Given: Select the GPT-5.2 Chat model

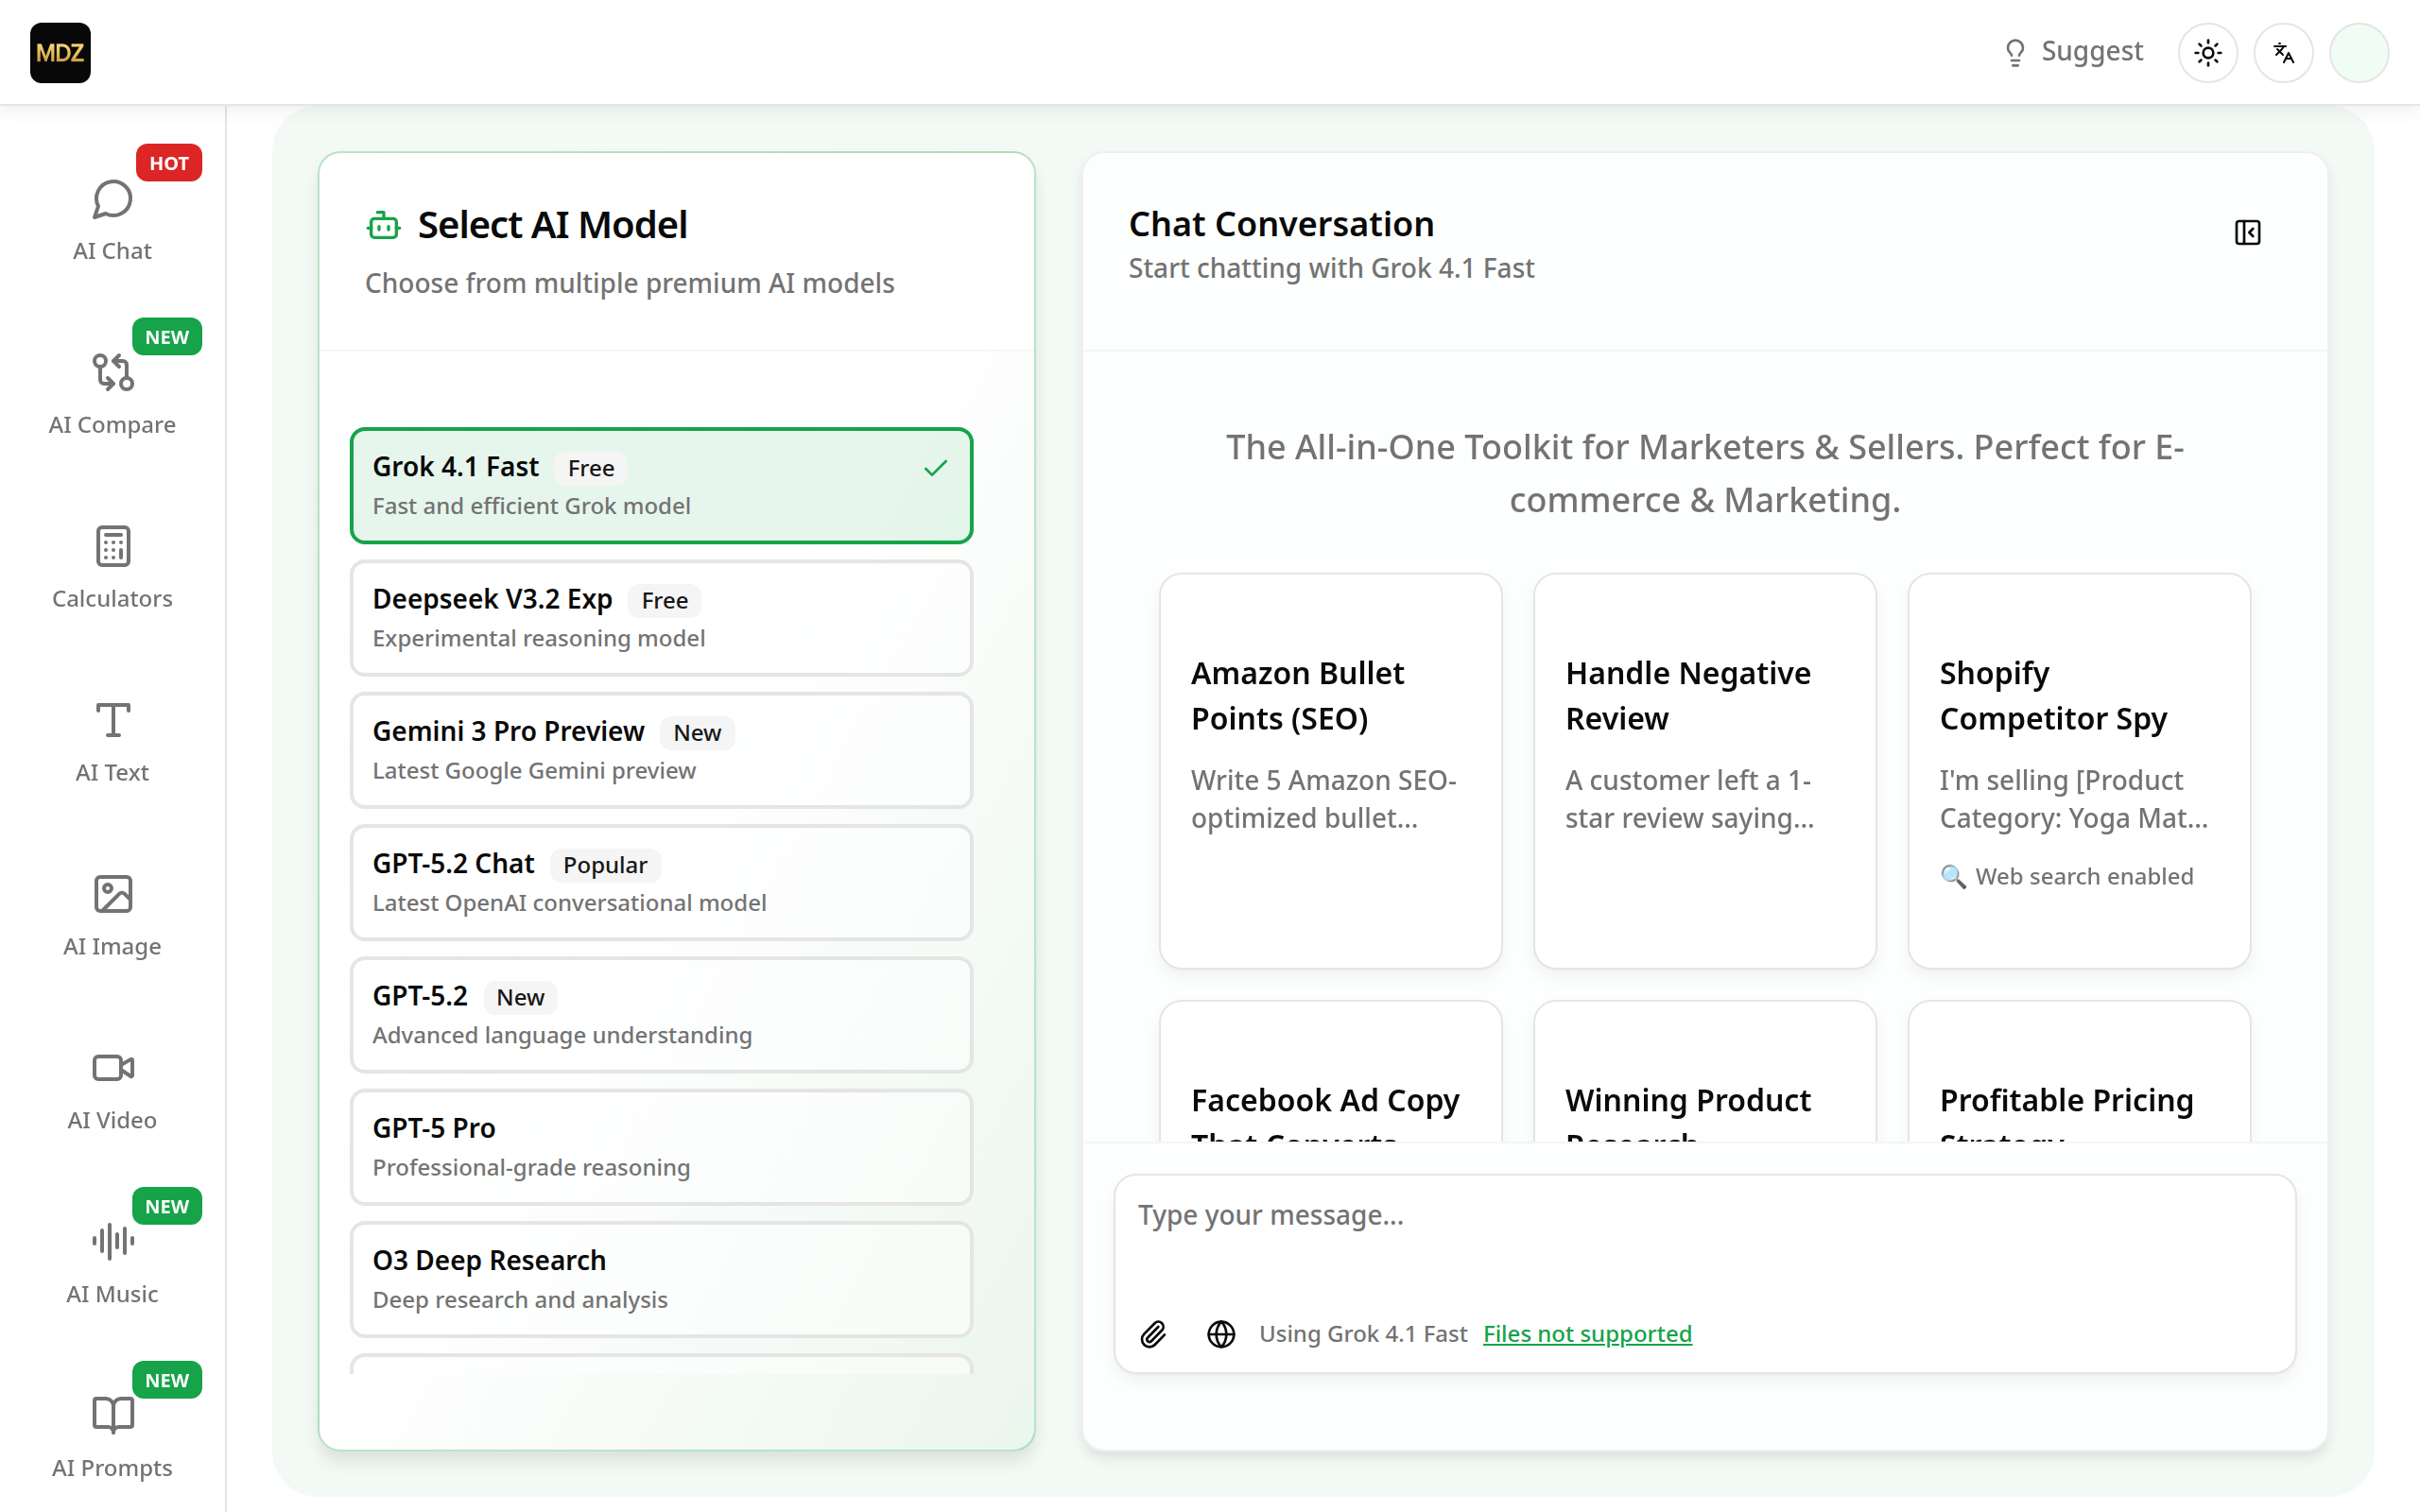Looking at the screenshot, I should 661,882.
